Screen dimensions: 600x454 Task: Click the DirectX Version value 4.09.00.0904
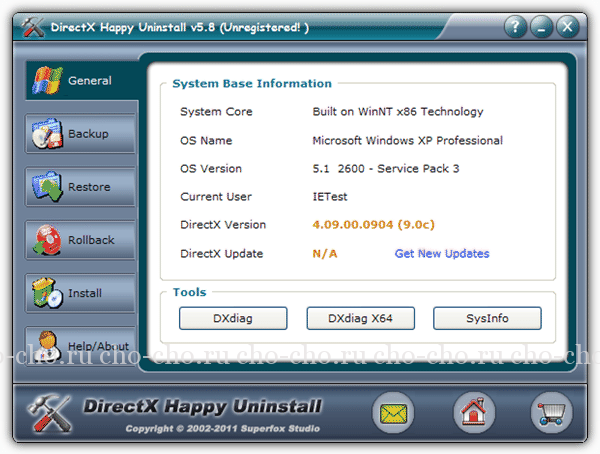point(374,225)
